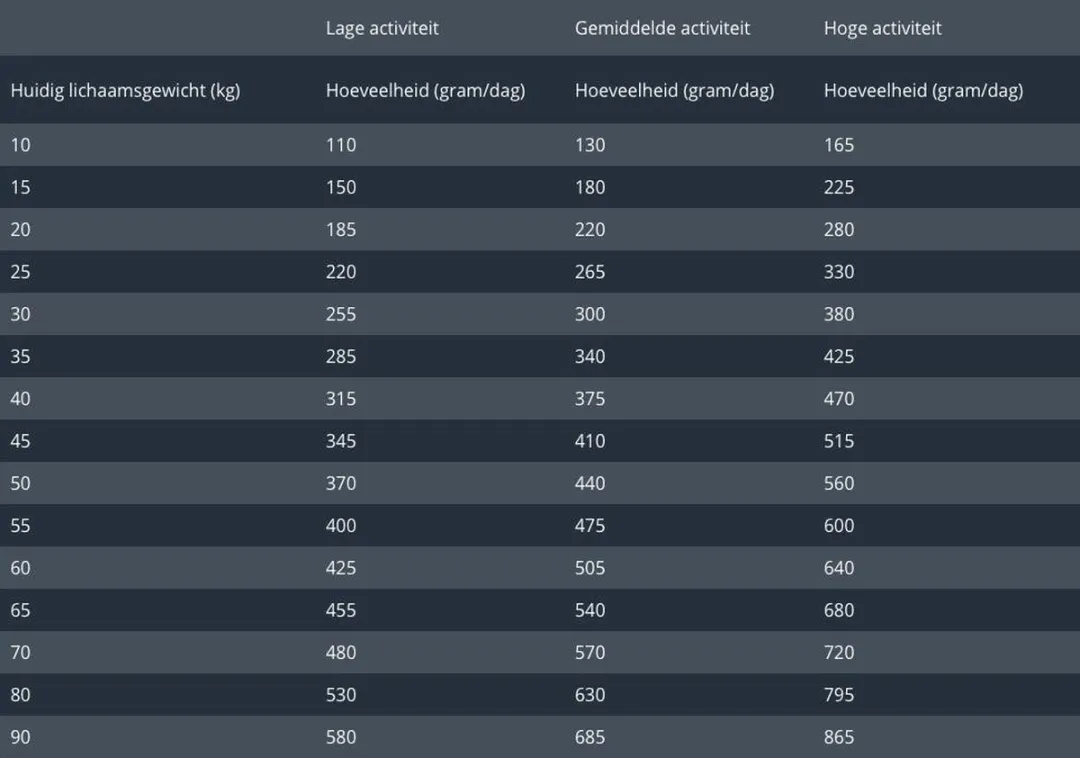Select the 'Huidig lichaamsgewicht (kg)' header cell
1080x758 pixels.
[125, 91]
